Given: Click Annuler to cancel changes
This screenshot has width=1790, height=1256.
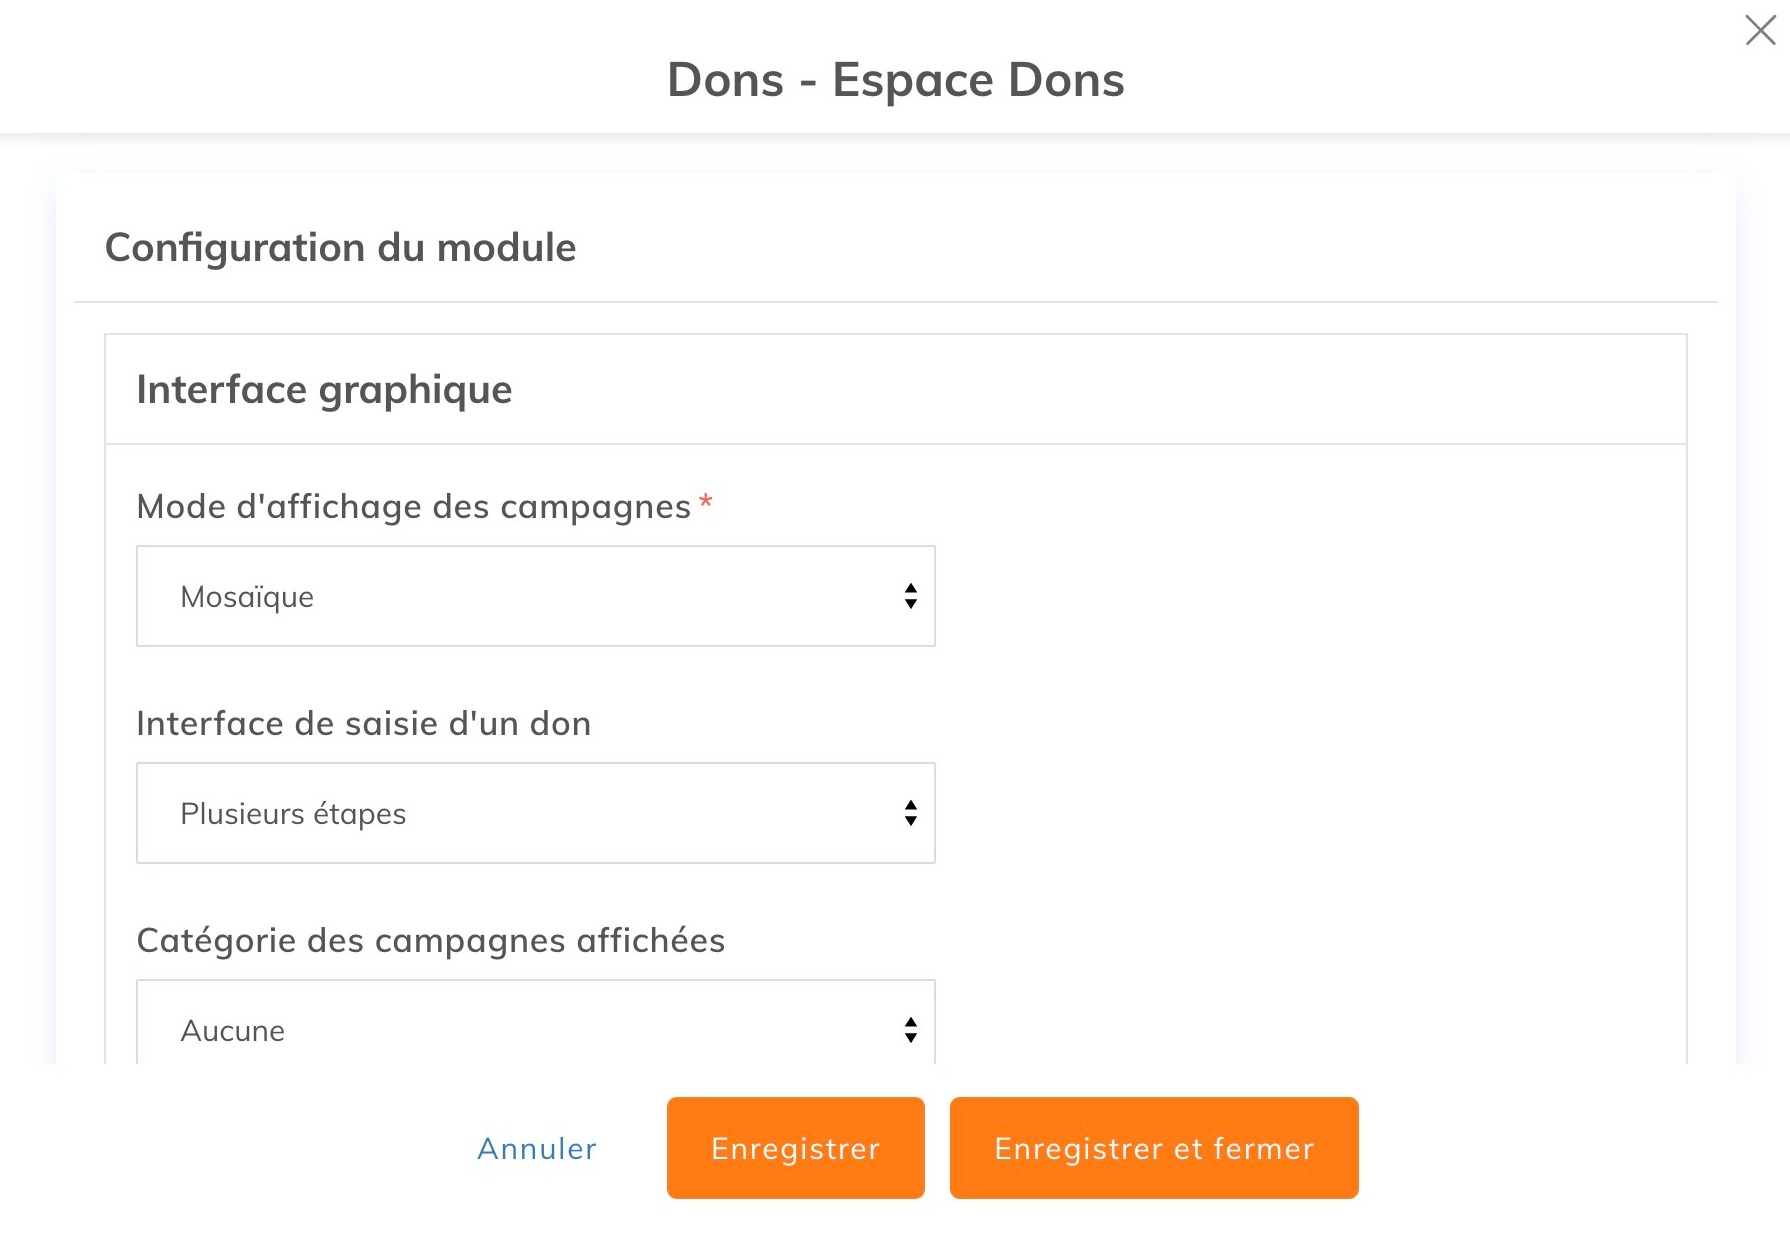Looking at the screenshot, I should pos(537,1148).
